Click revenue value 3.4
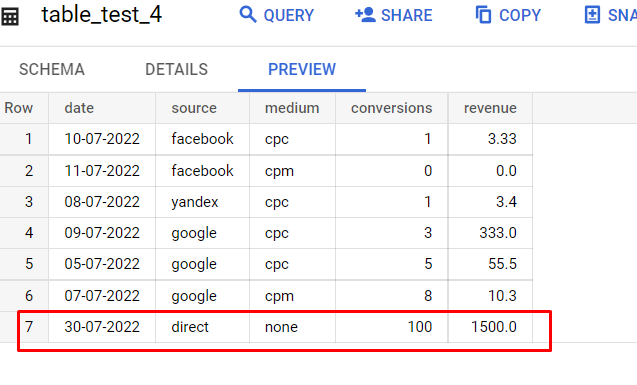 [506, 202]
